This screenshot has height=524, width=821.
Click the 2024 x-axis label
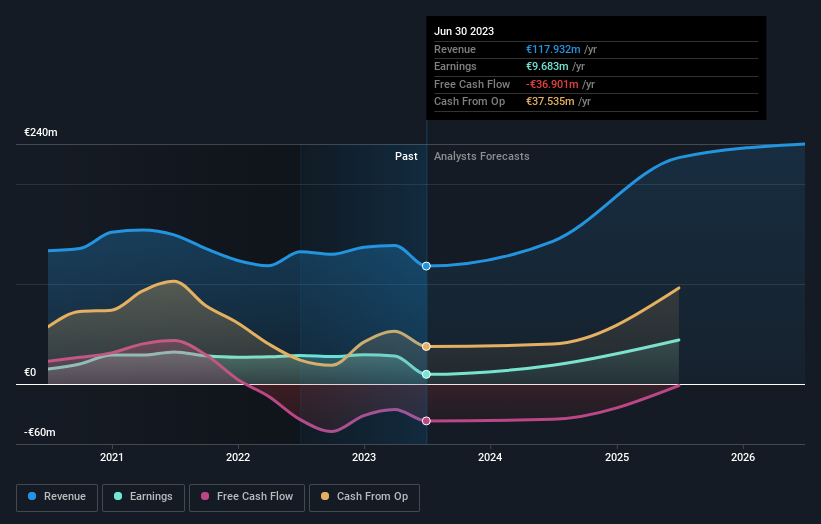click(x=490, y=457)
